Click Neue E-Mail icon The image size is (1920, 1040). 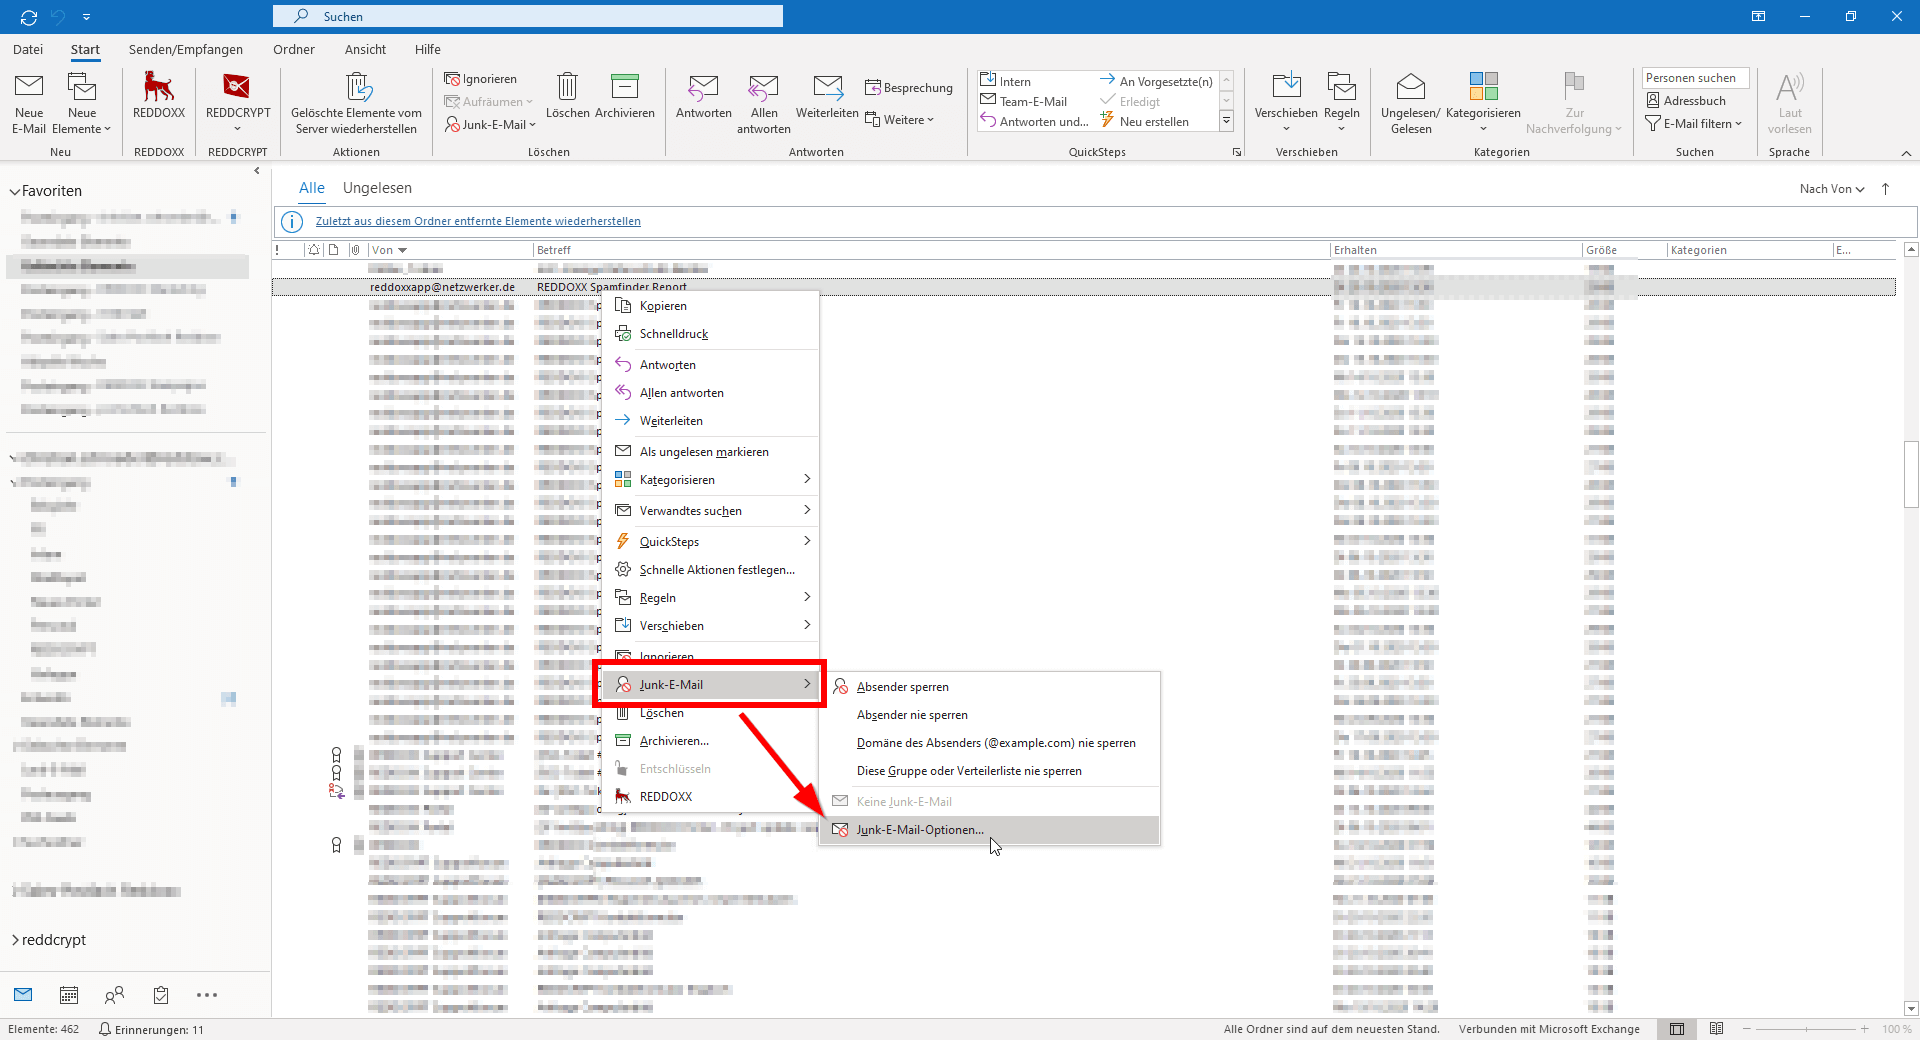click(x=29, y=102)
